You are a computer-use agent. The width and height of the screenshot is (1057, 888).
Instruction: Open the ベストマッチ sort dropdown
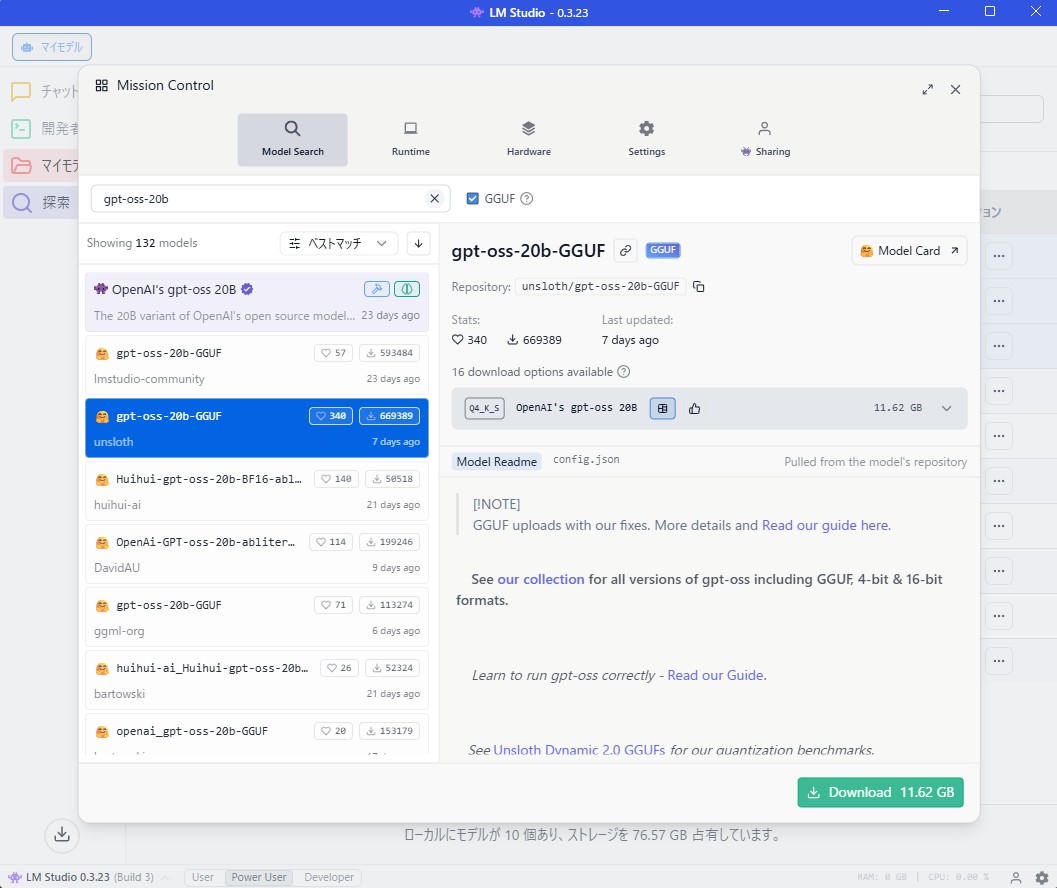pyautogui.click(x=338, y=243)
